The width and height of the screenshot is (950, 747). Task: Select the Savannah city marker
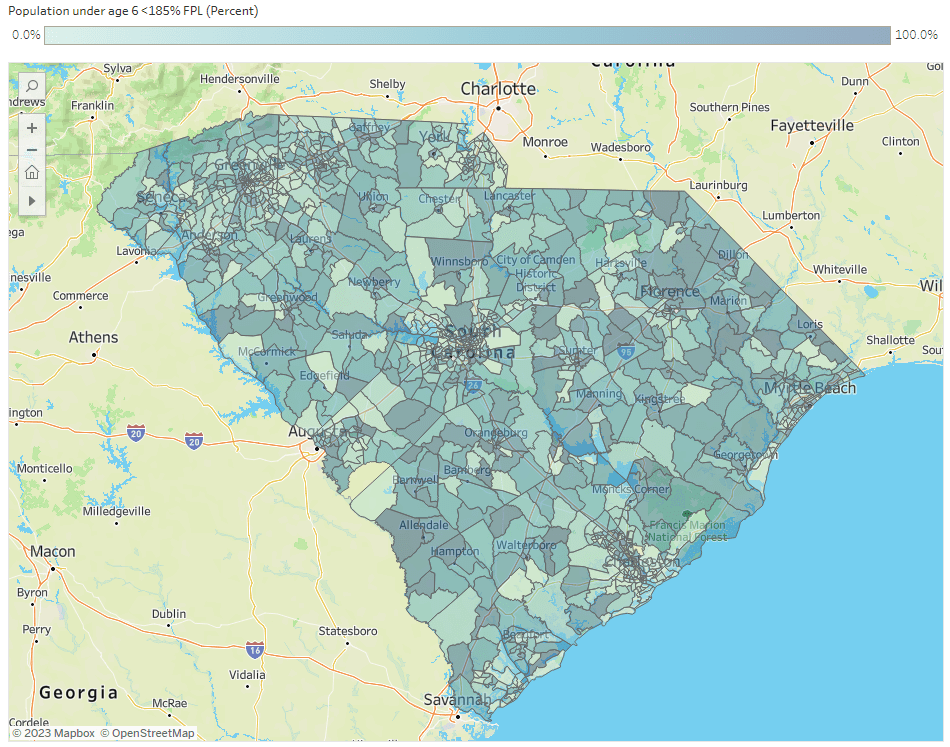455,716
